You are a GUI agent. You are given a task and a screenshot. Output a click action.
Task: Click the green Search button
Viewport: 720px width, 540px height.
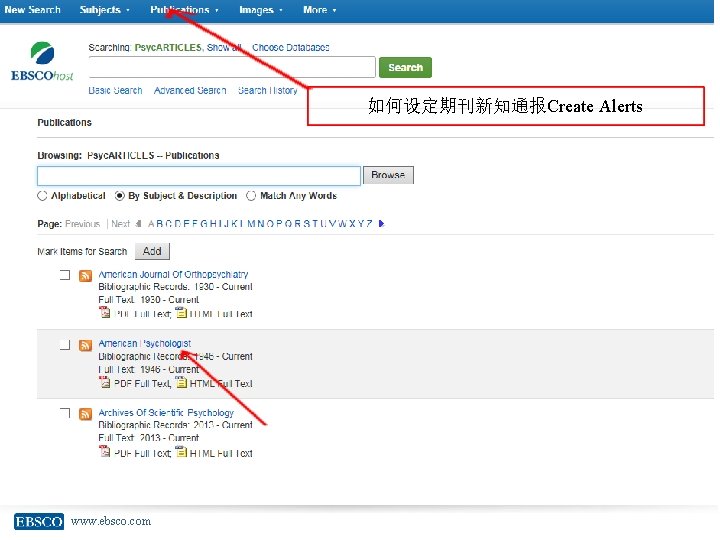pyautogui.click(x=405, y=68)
